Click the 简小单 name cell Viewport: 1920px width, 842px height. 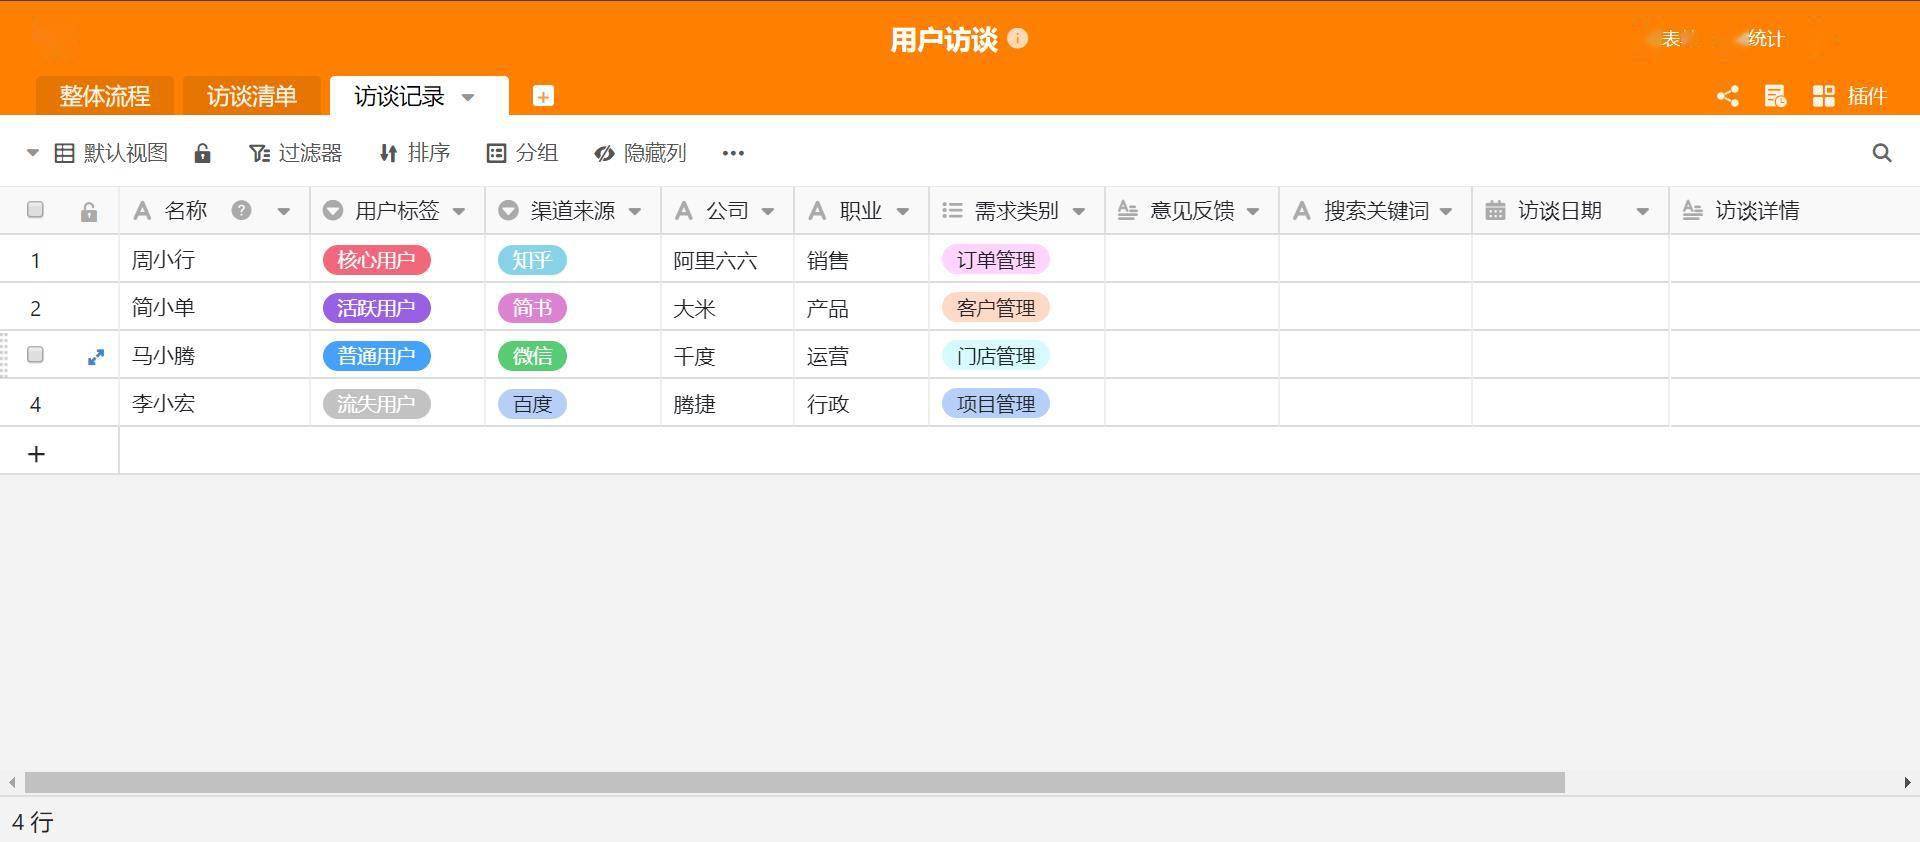coord(214,308)
